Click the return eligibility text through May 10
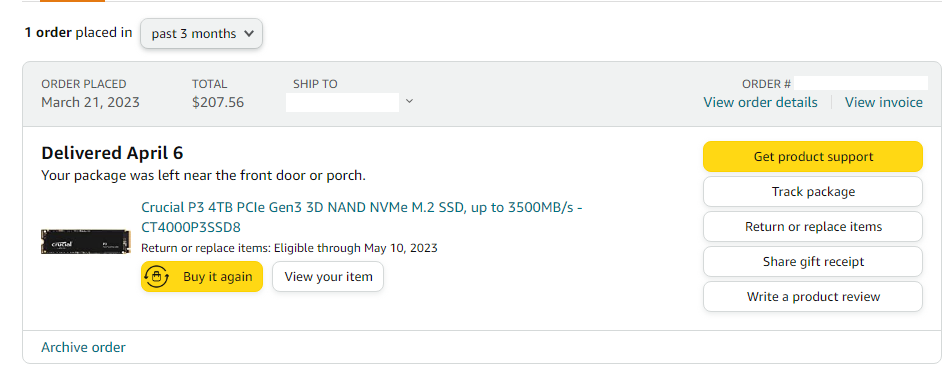Screen dimensions: 947x370 pos(289,247)
